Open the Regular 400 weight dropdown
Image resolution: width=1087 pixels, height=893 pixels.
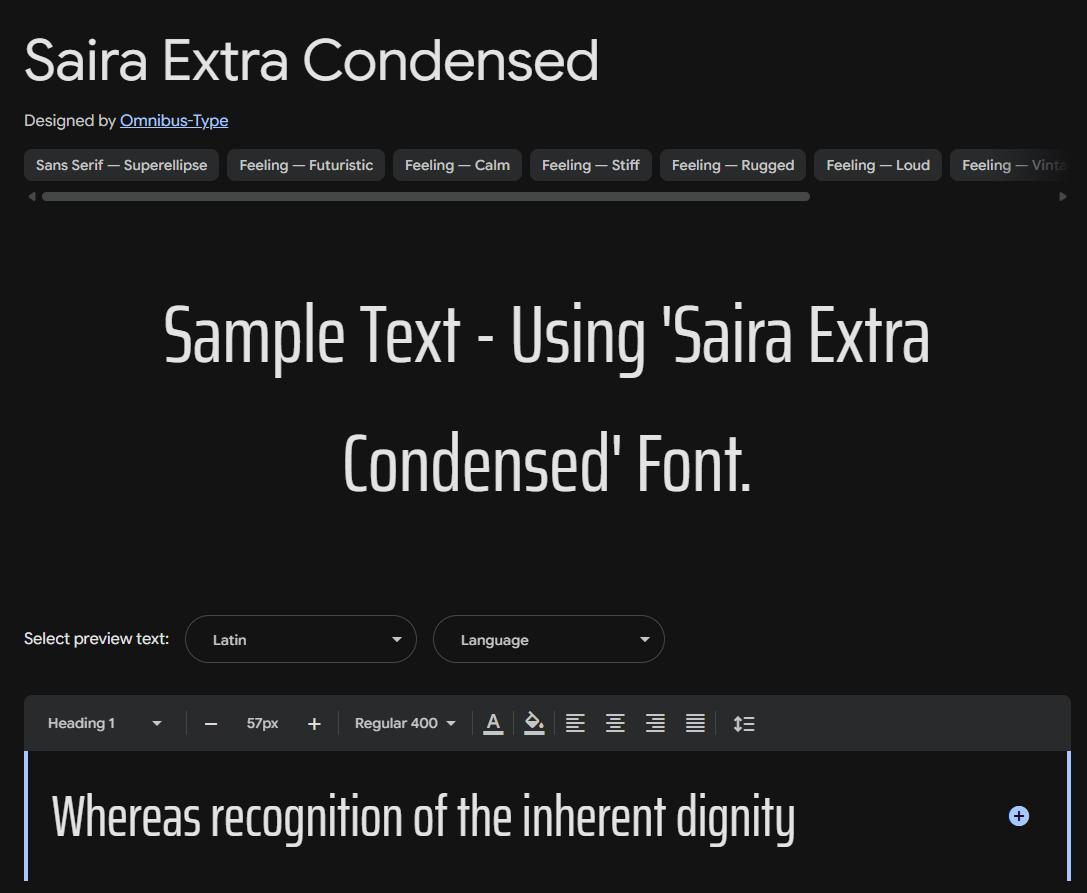click(405, 723)
